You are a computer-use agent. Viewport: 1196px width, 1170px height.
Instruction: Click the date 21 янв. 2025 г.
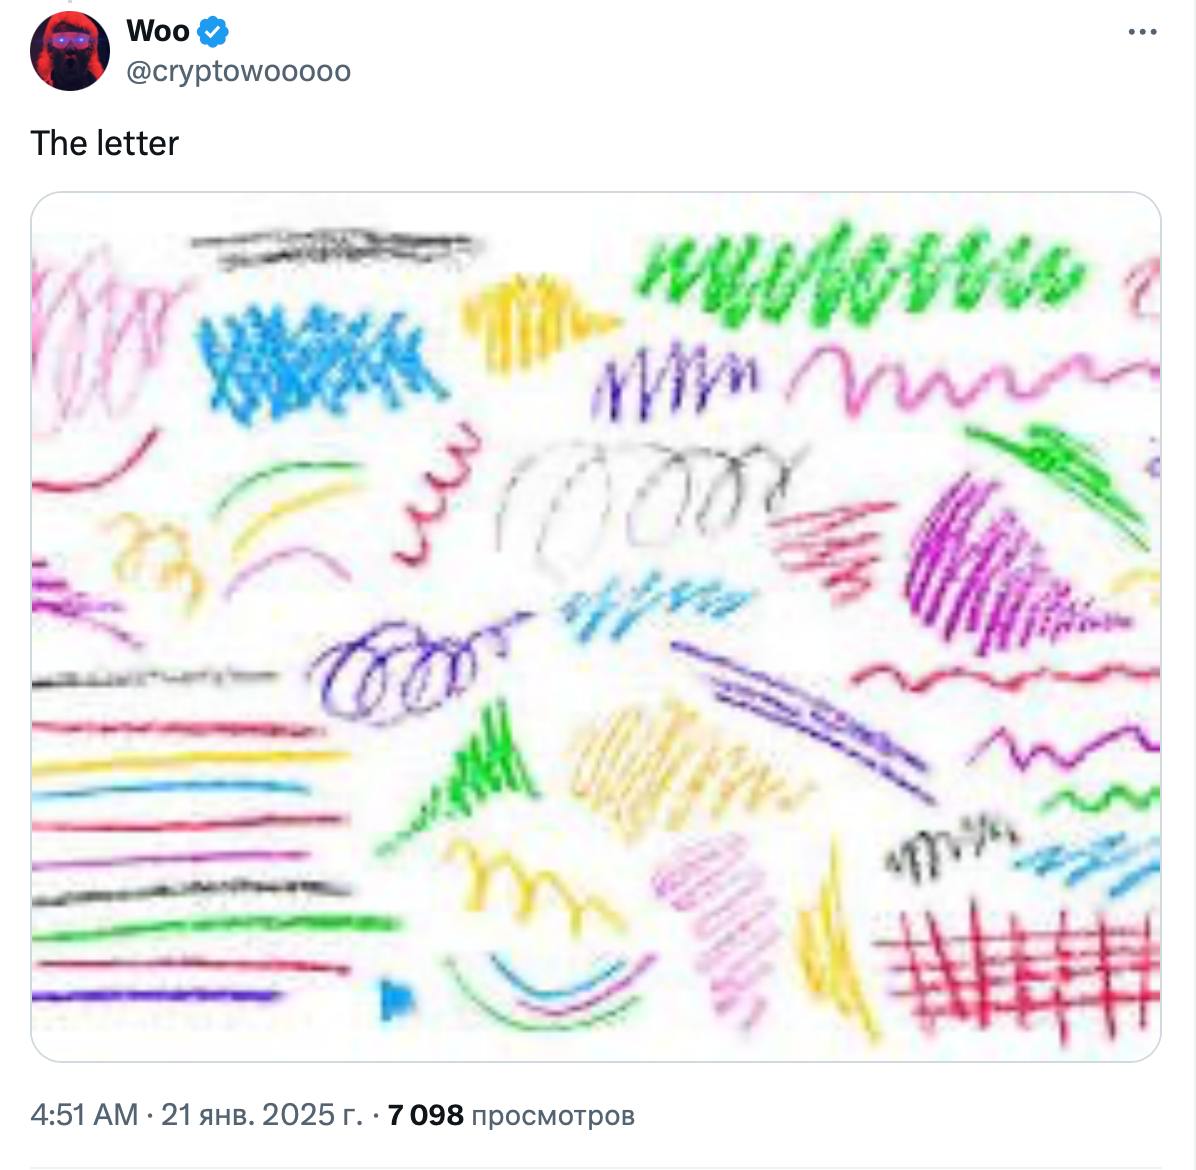coord(261,1114)
